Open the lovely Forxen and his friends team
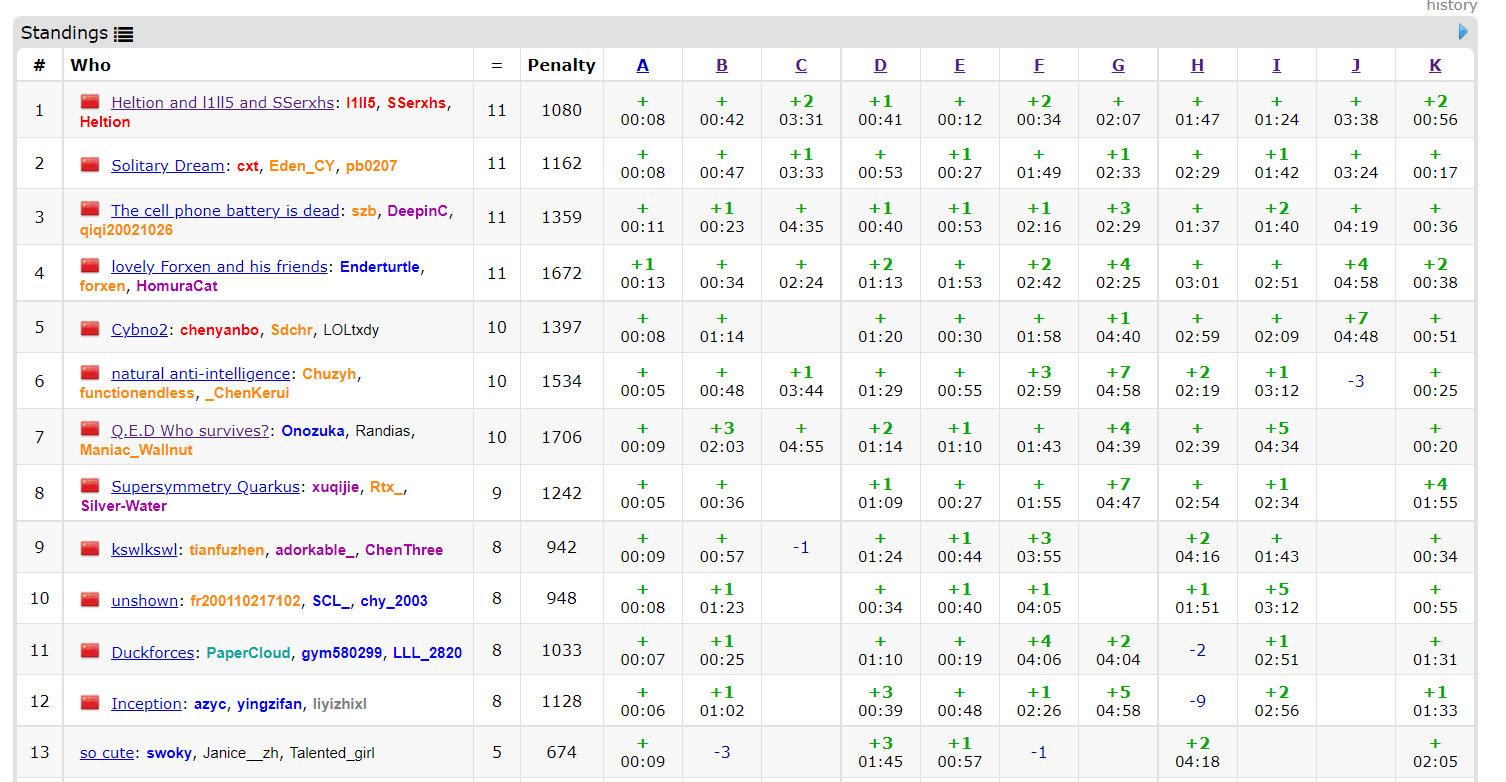This screenshot has width=1506, height=782. pos(219,266)
